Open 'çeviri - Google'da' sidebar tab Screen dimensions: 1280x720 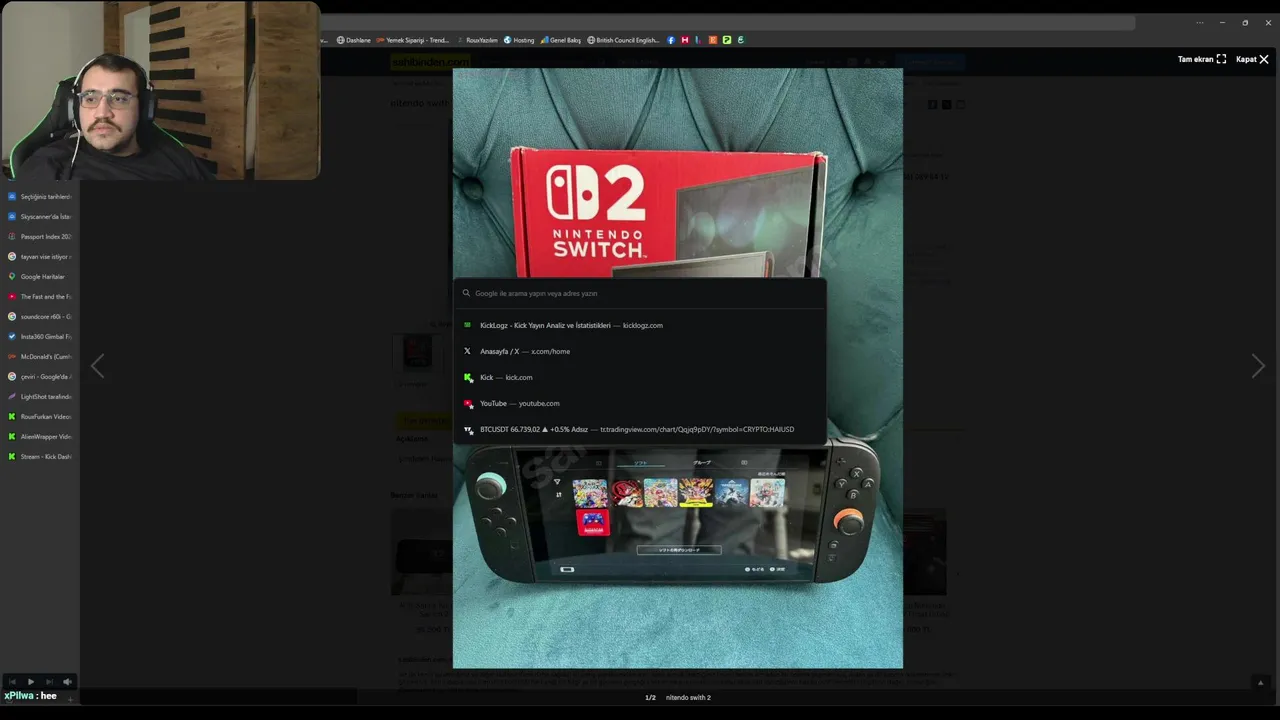pyautogui.click(x=40, y=377)
